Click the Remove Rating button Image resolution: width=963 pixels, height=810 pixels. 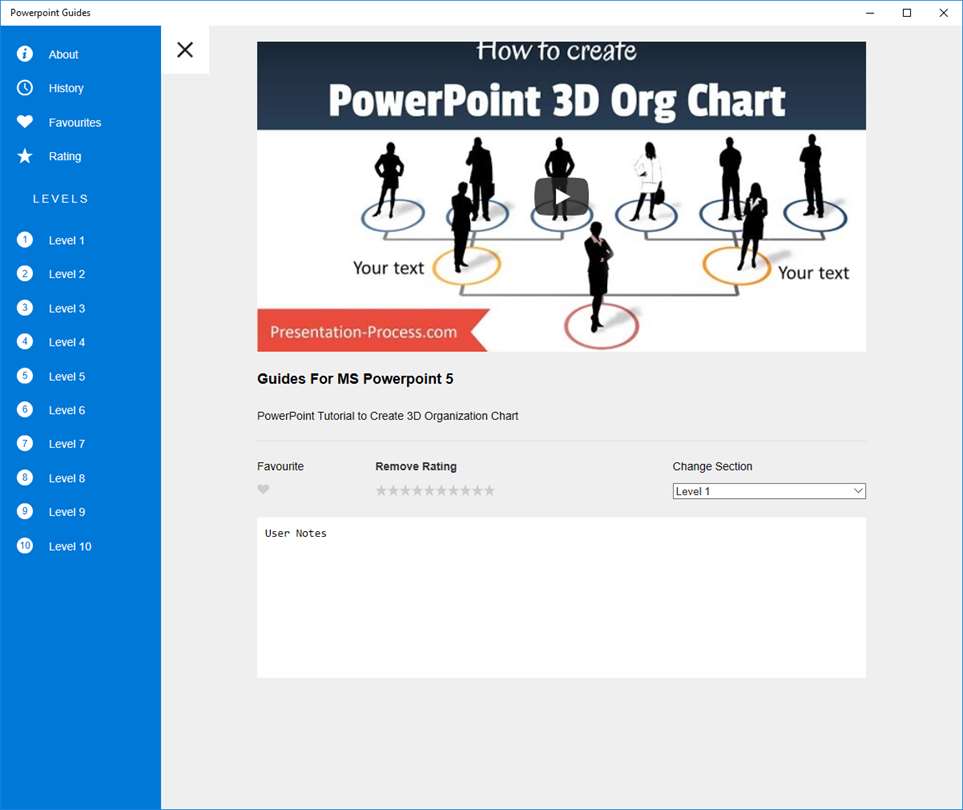416,466
